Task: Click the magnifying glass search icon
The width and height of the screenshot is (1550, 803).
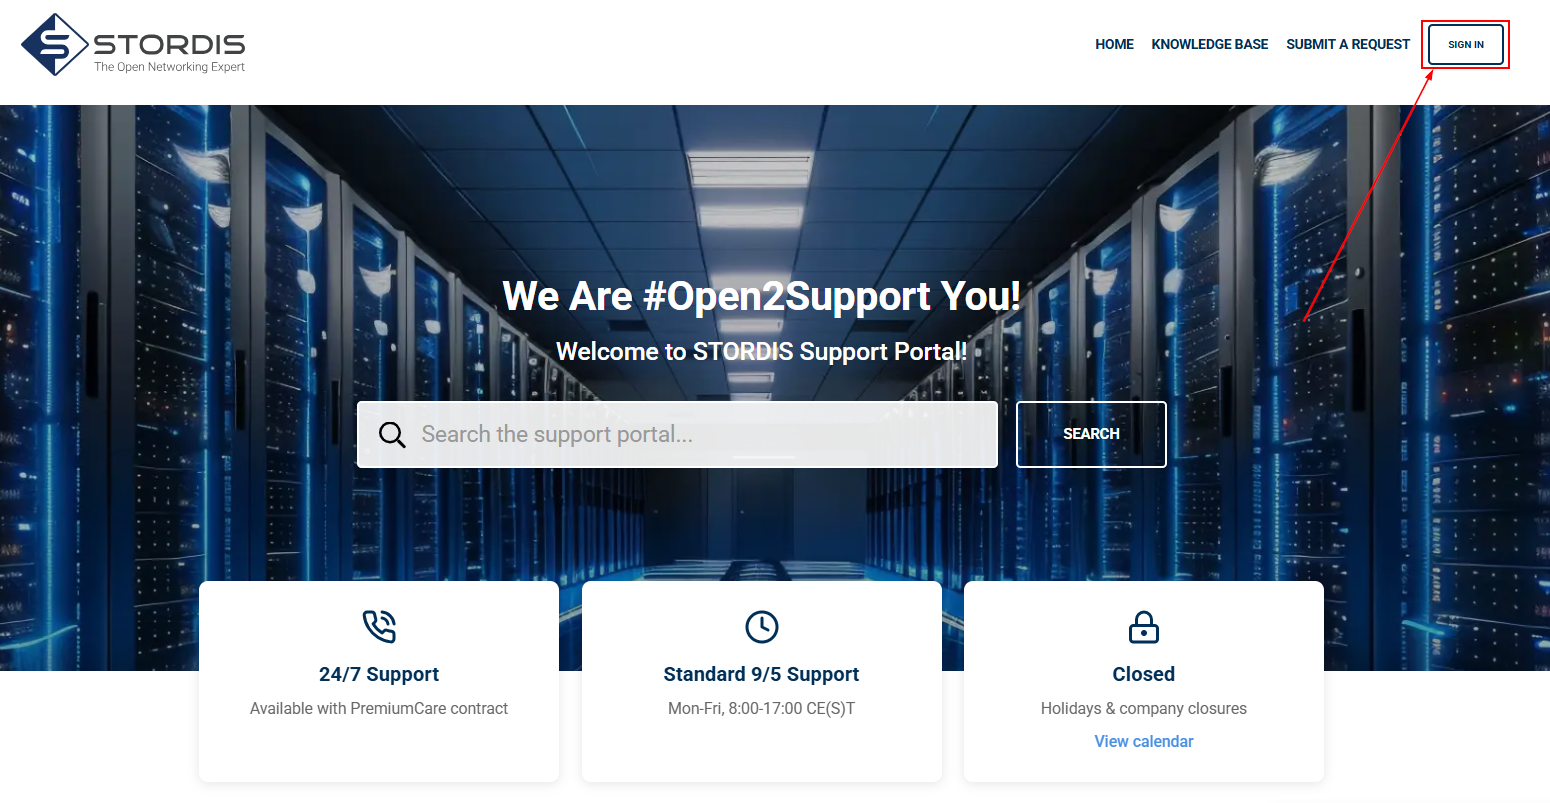Action: coord(392,435)
